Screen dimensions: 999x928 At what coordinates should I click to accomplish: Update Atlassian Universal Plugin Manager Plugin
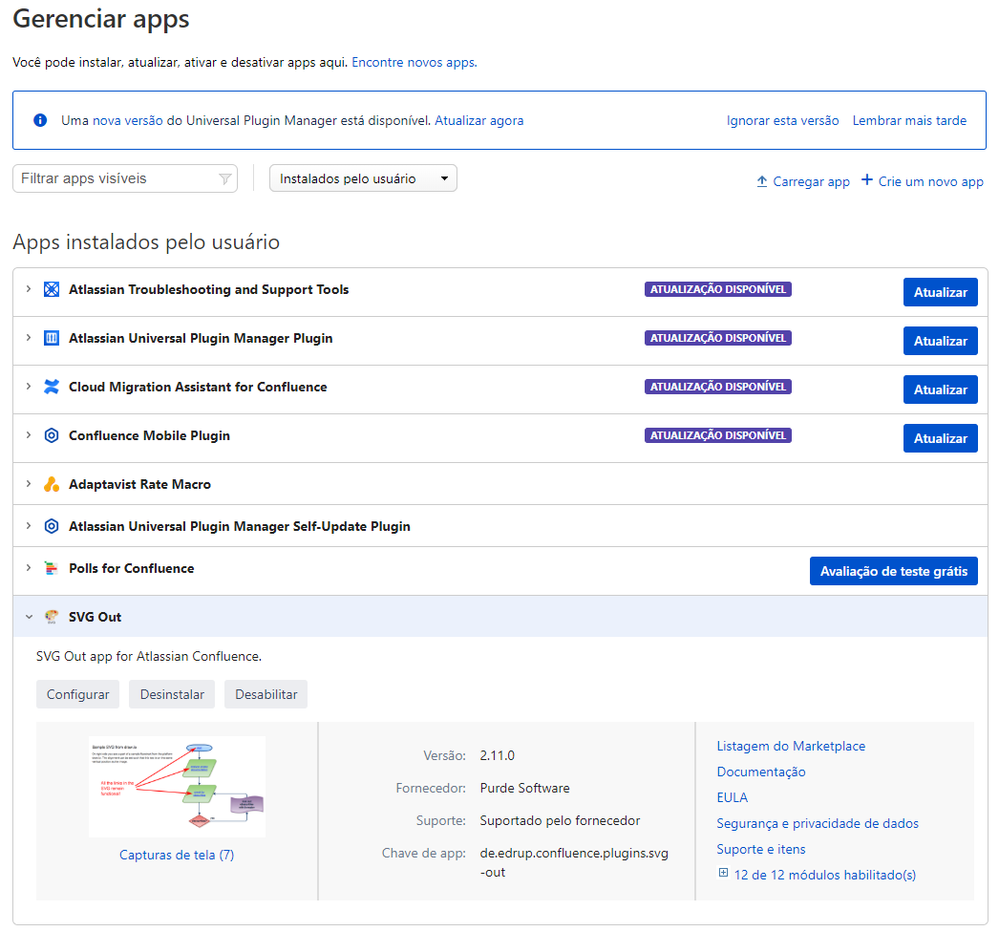940,341
